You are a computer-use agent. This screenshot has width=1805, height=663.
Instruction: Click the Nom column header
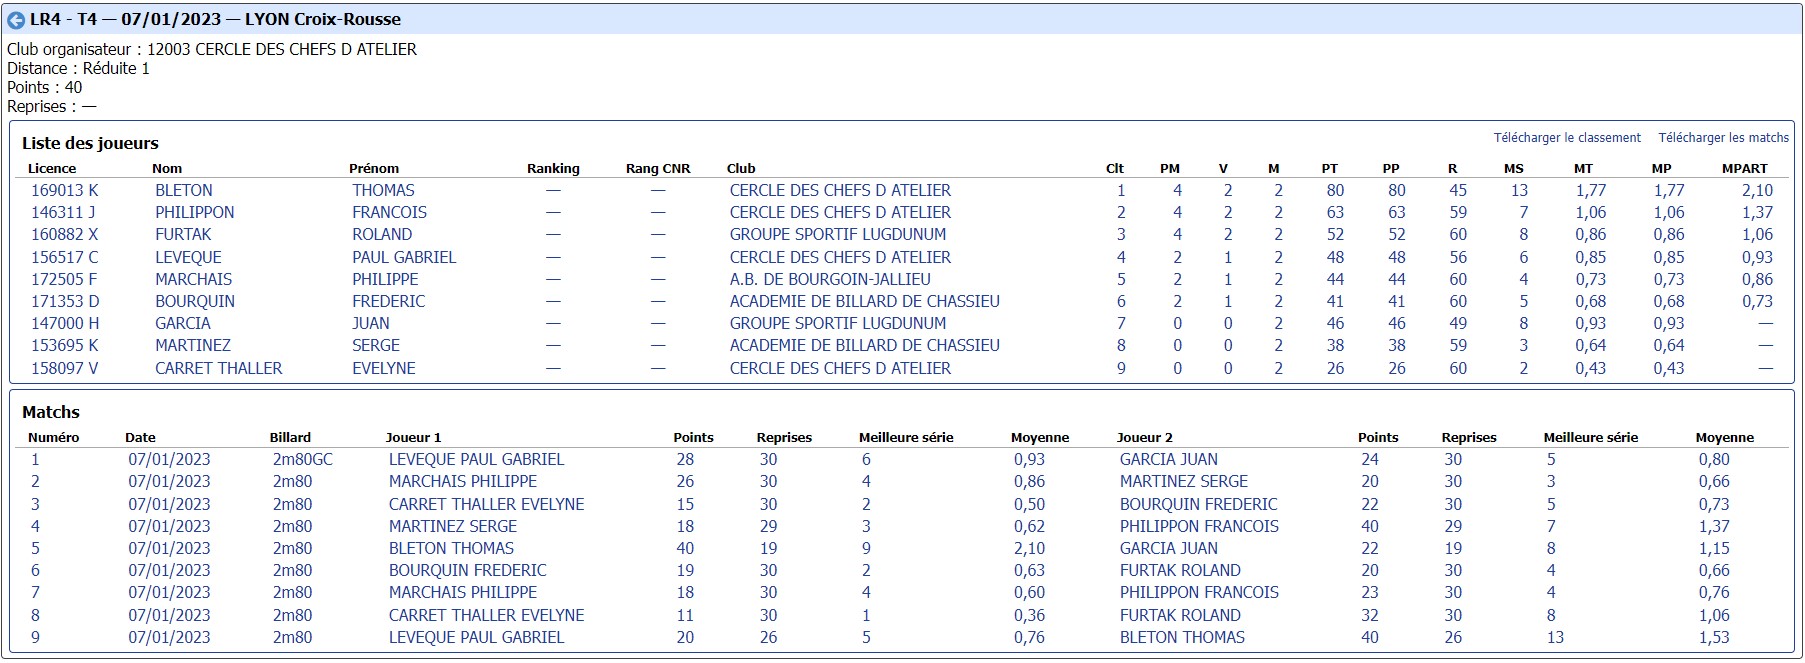167,168
